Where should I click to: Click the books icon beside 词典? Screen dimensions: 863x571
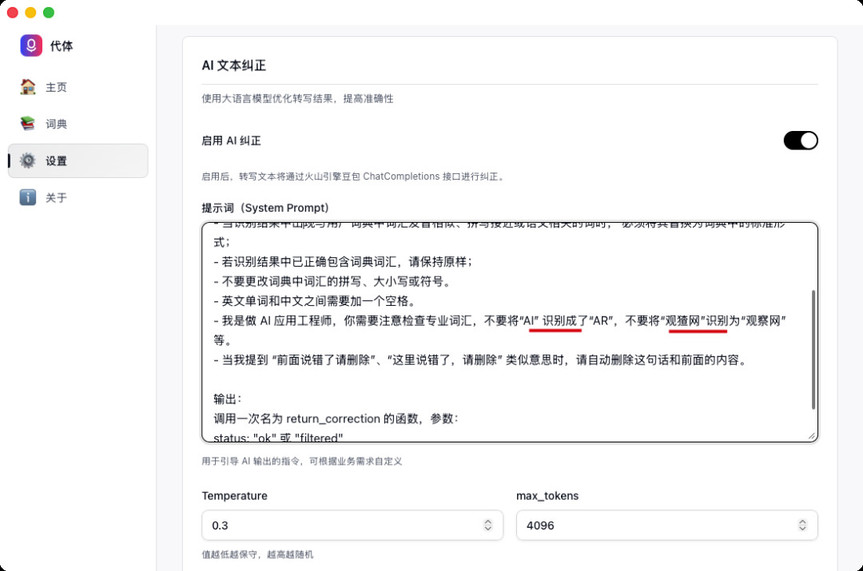tap(28, 124)
